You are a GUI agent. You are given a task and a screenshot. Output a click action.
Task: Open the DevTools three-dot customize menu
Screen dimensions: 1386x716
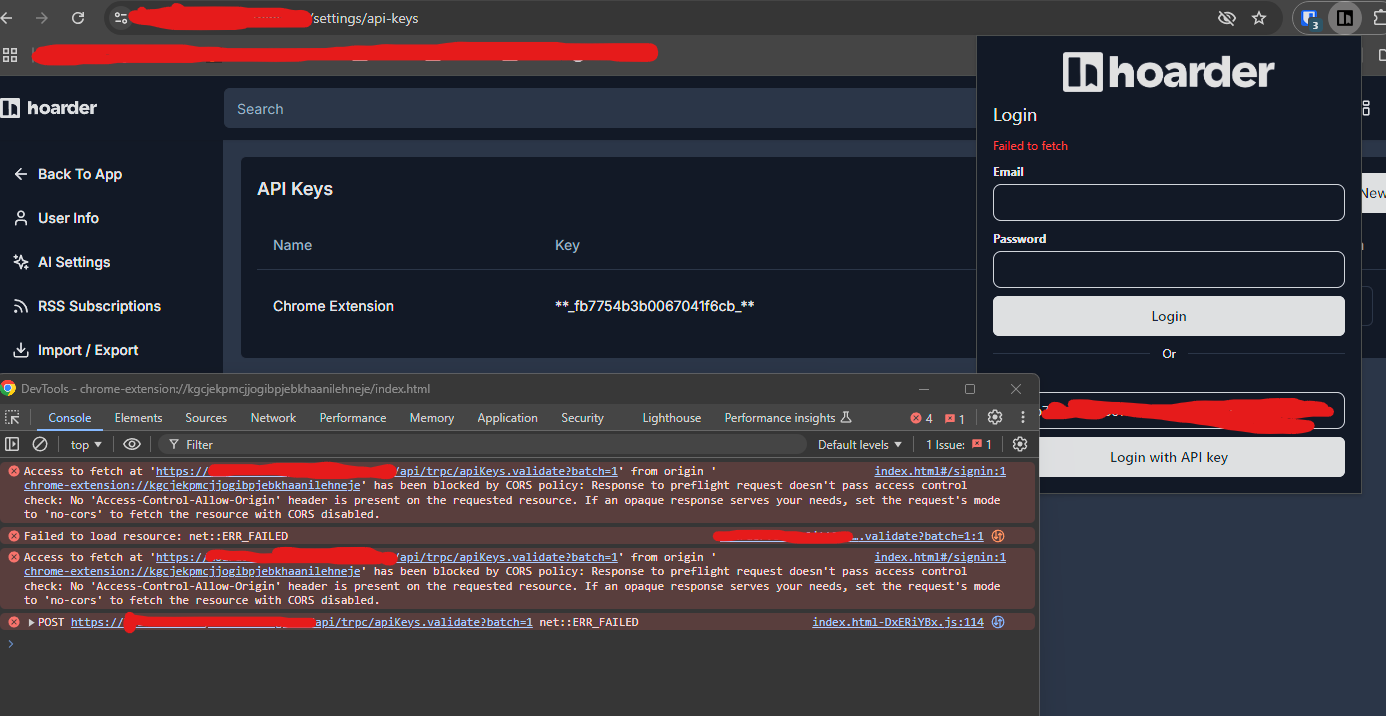[1023, 418]
